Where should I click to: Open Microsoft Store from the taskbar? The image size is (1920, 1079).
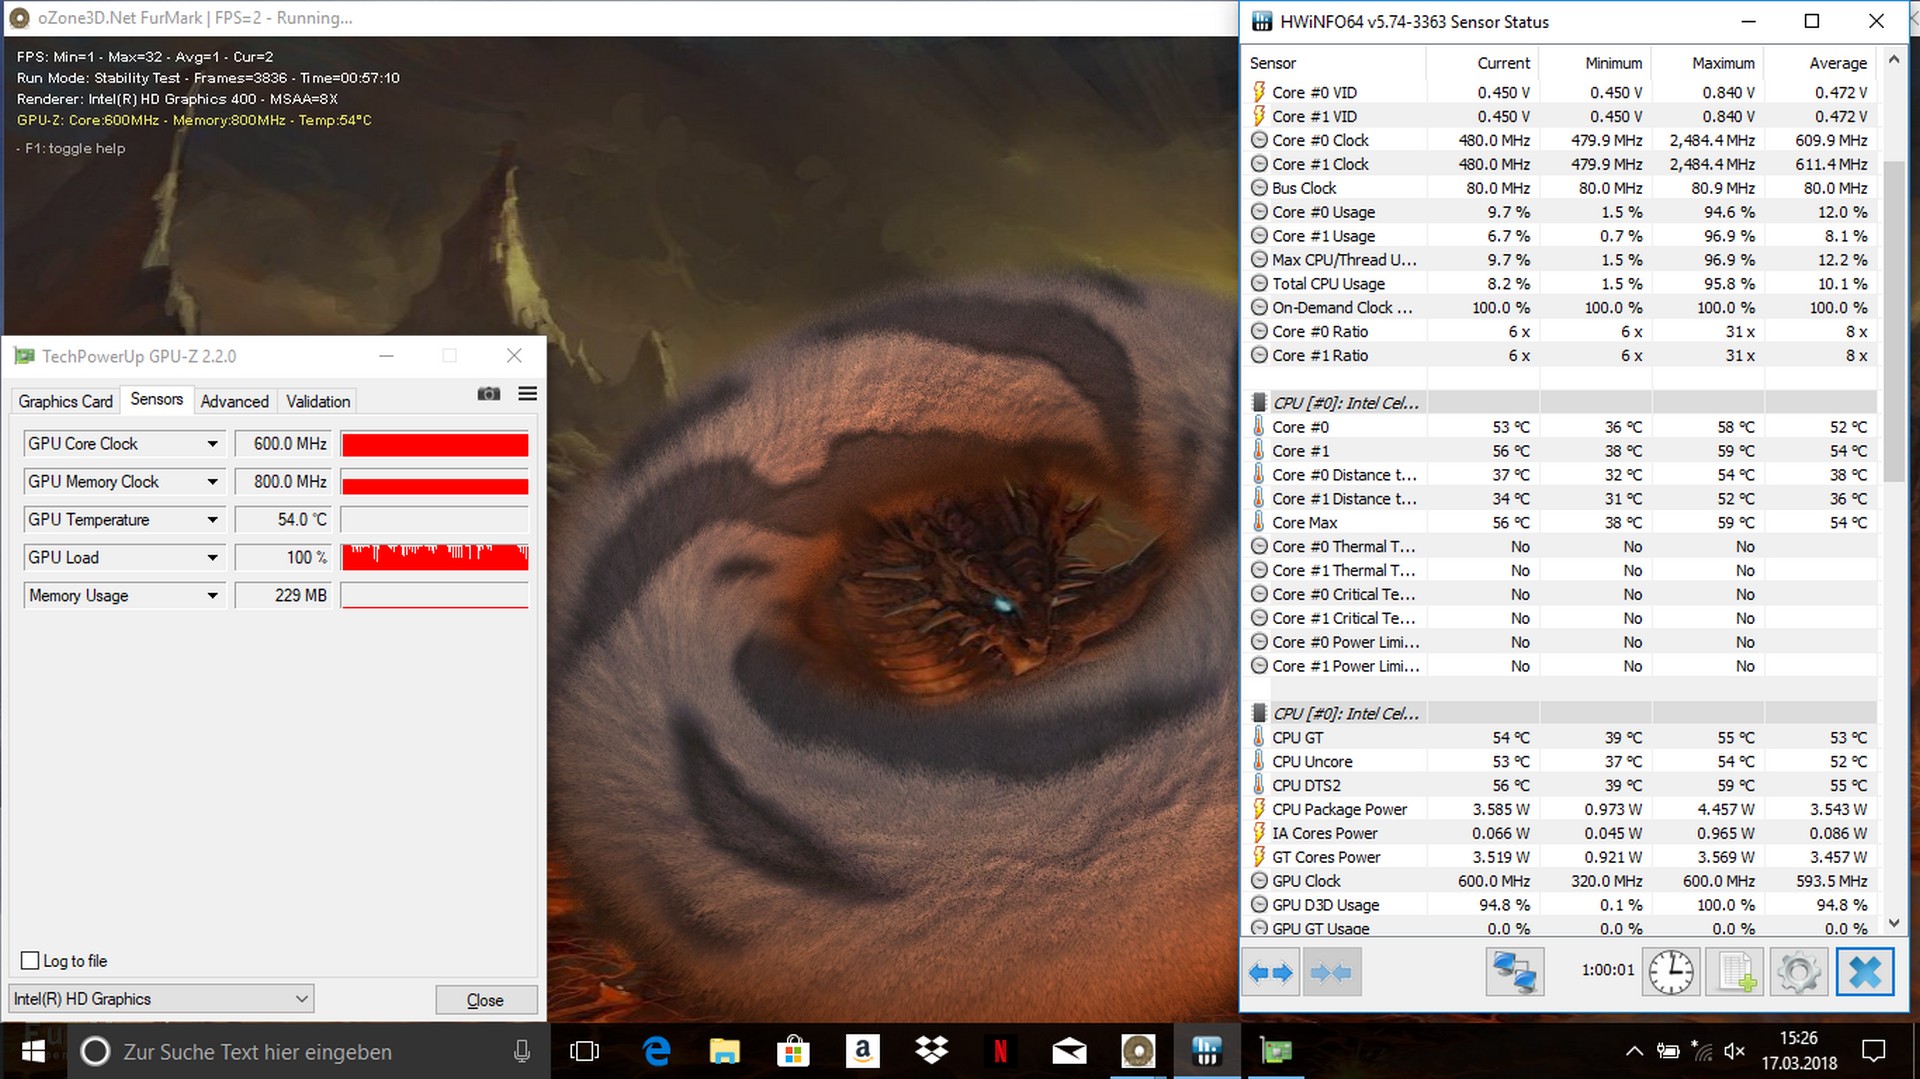click(793, 1051)
